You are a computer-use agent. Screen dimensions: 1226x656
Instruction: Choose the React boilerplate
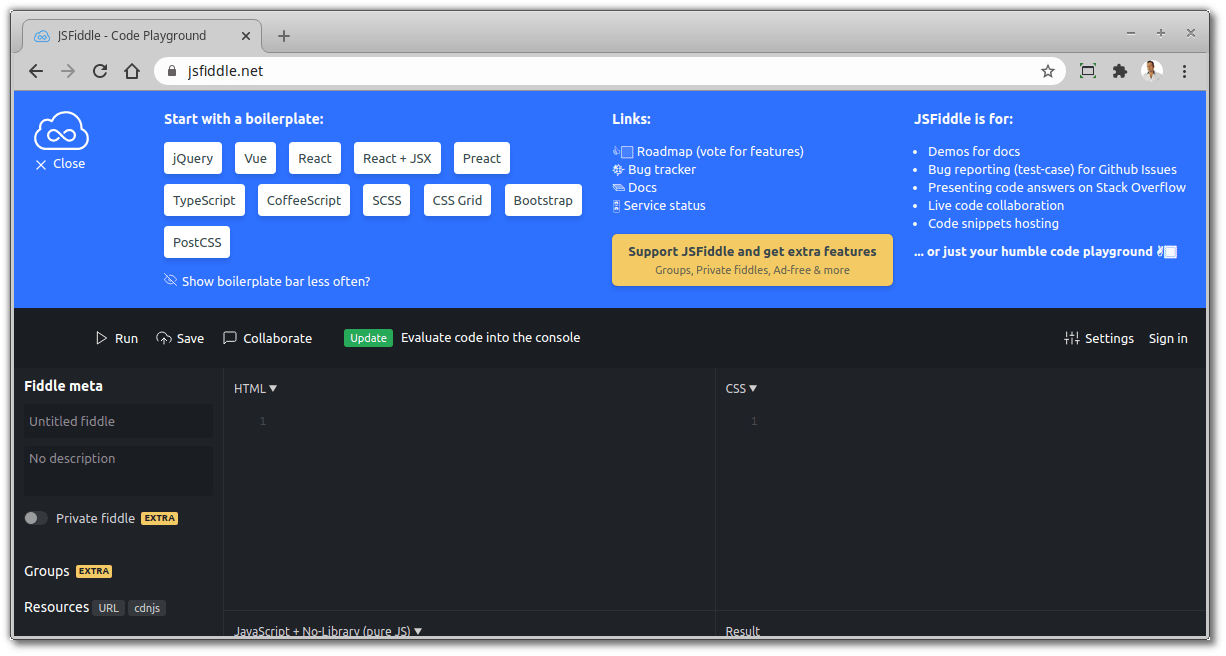315,158
